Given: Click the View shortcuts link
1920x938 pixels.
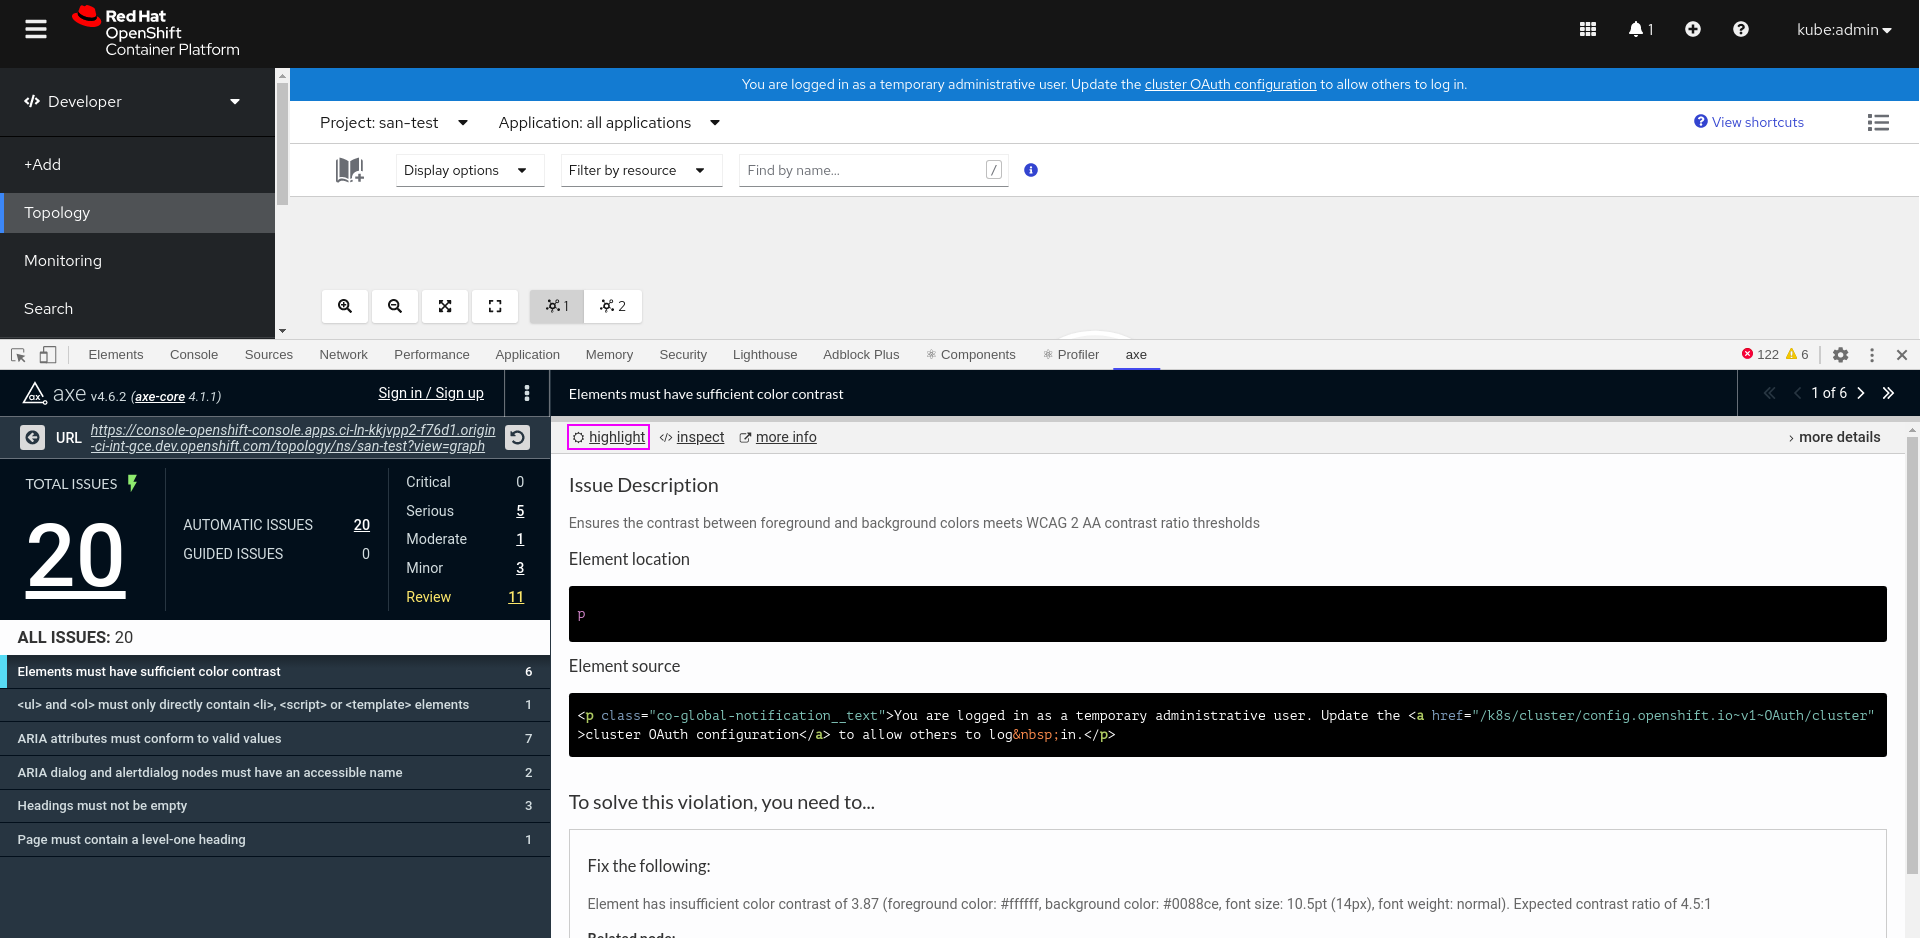Looking at the screenshot, I should 1749,122.
